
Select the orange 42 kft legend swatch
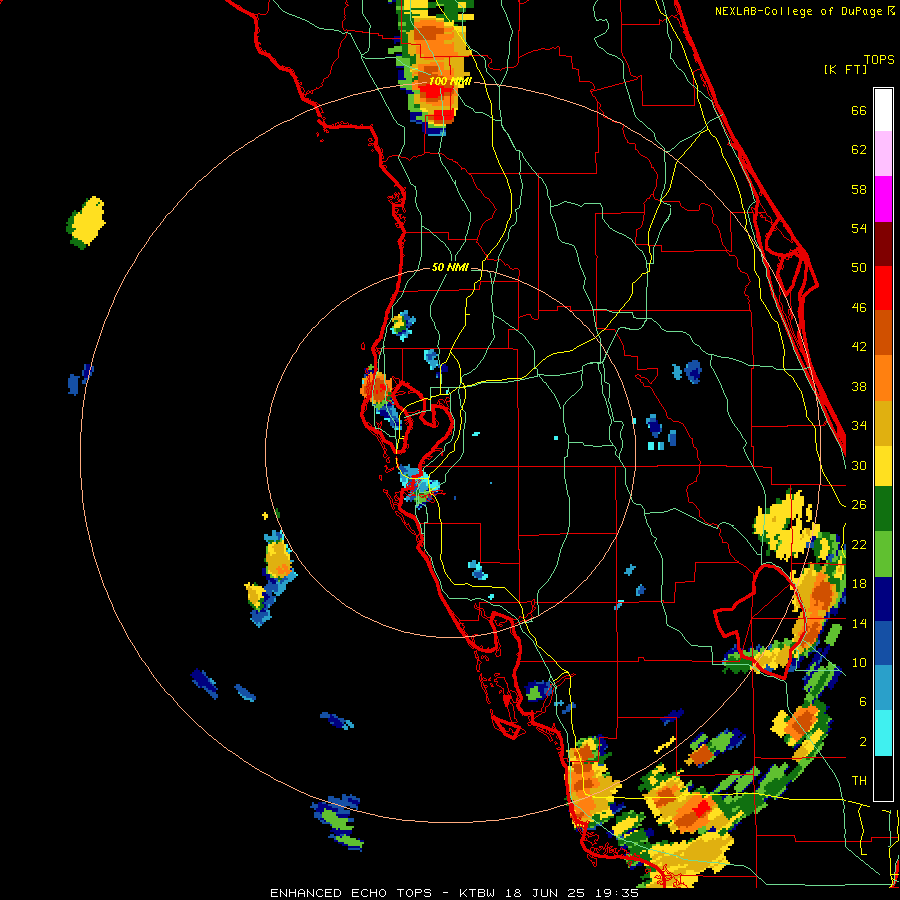[x=883, y=378]
